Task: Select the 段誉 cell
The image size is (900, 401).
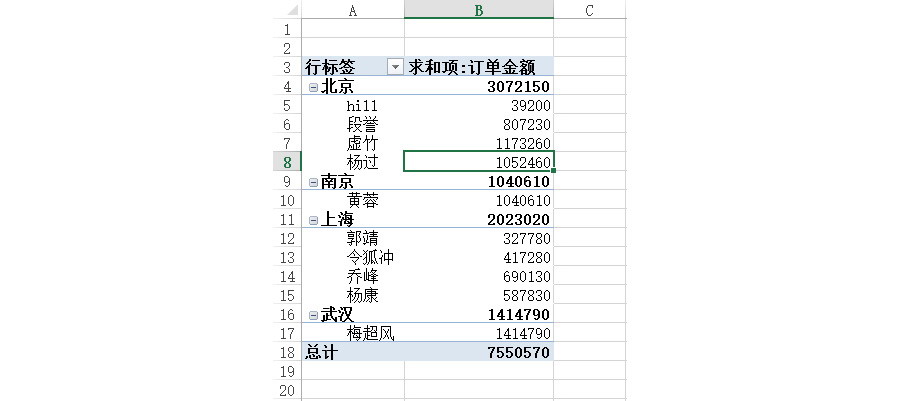Action: click(x=352, y=124)
